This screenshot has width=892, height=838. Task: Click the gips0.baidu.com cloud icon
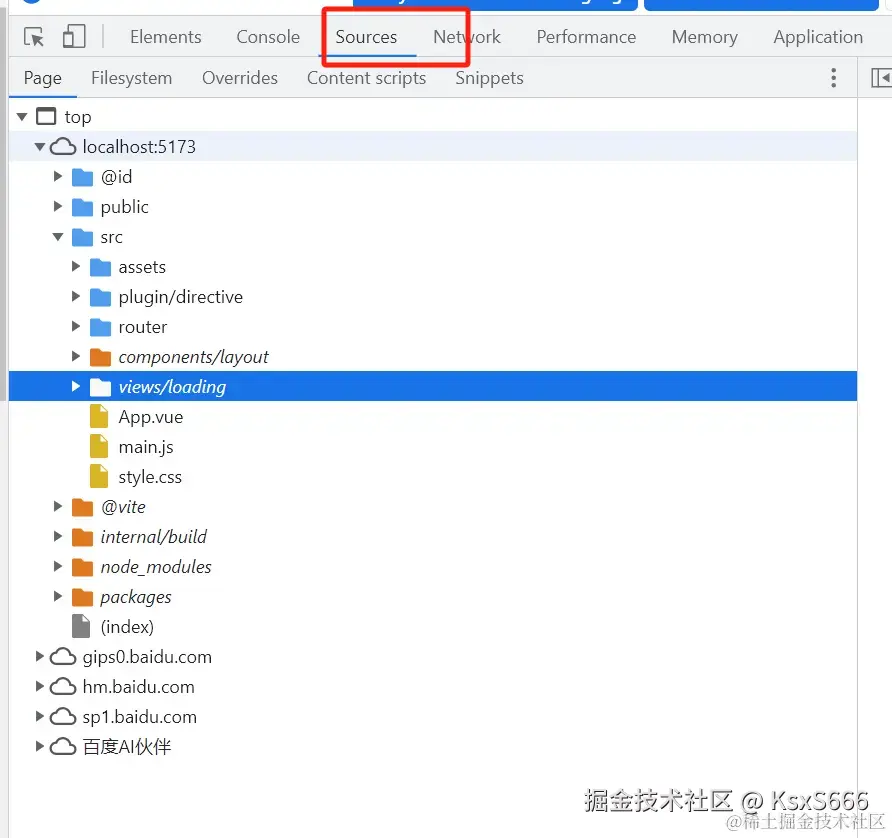[x=63, y=657]
